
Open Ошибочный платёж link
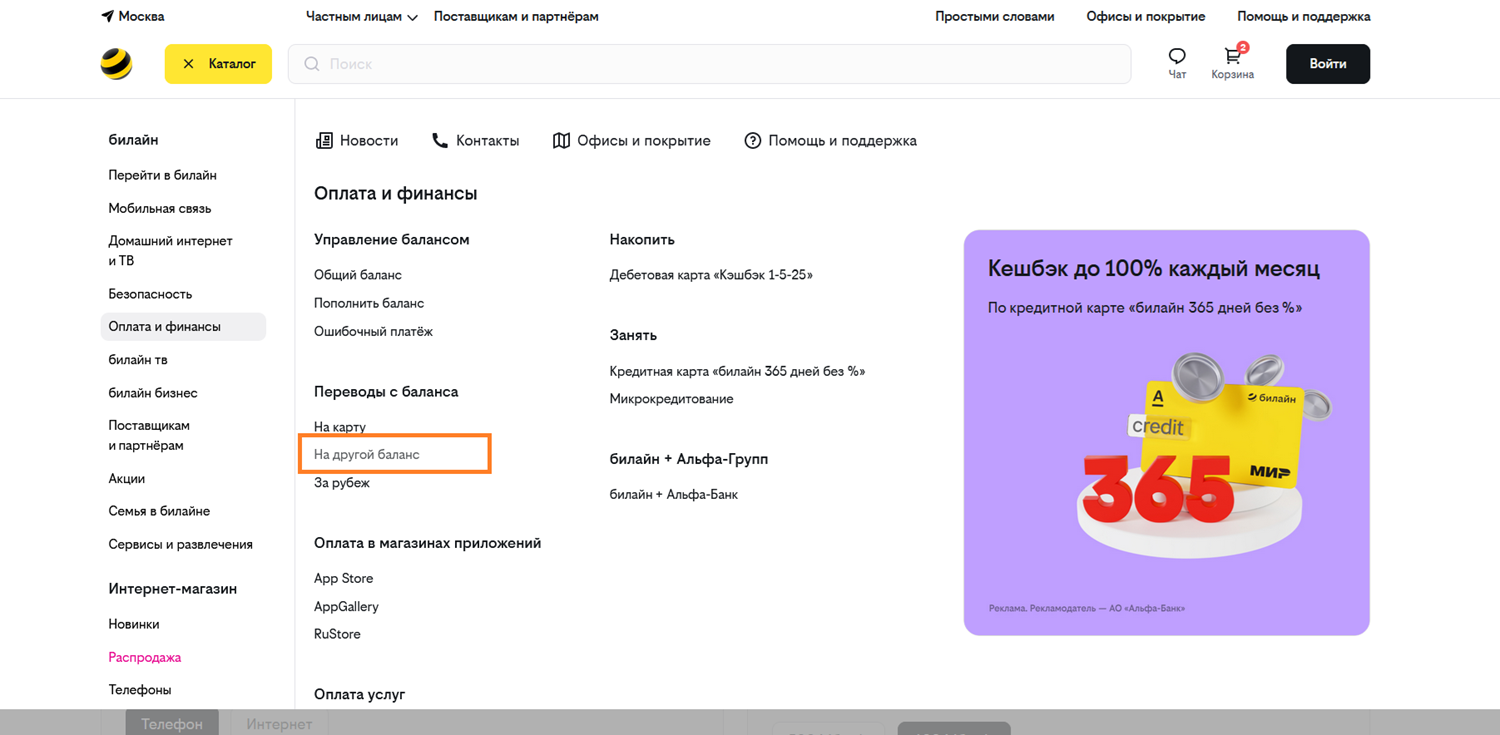(x=374, y=332)
